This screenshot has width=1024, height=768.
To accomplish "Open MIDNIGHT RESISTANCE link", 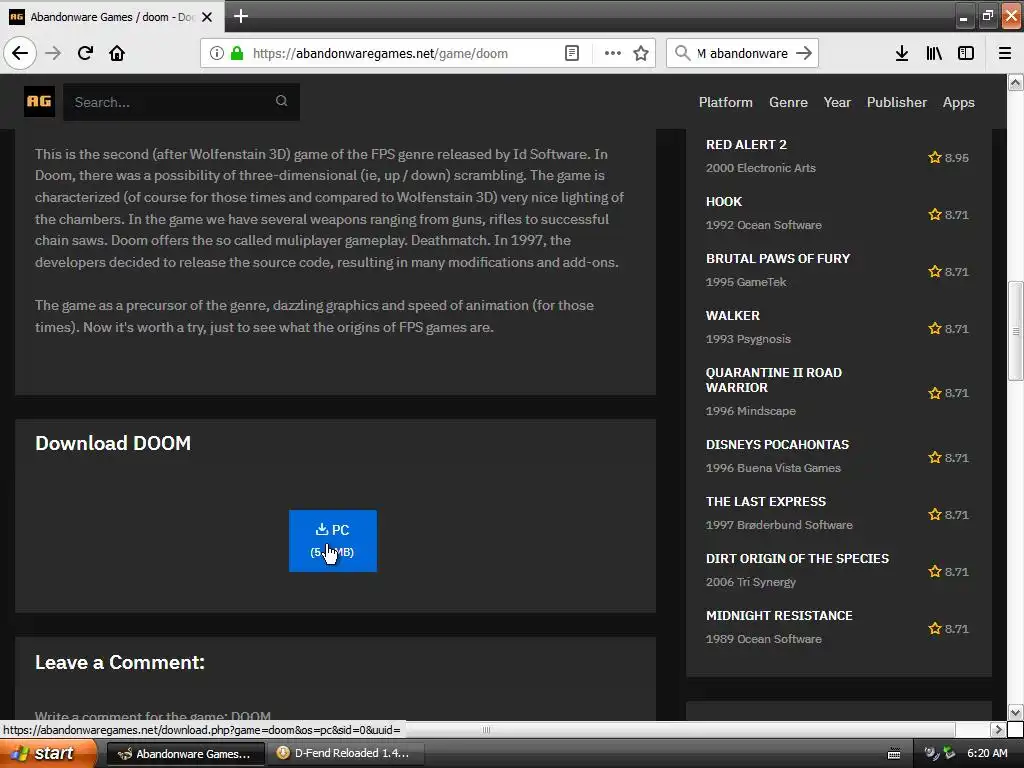I will (x=778, y=615).
